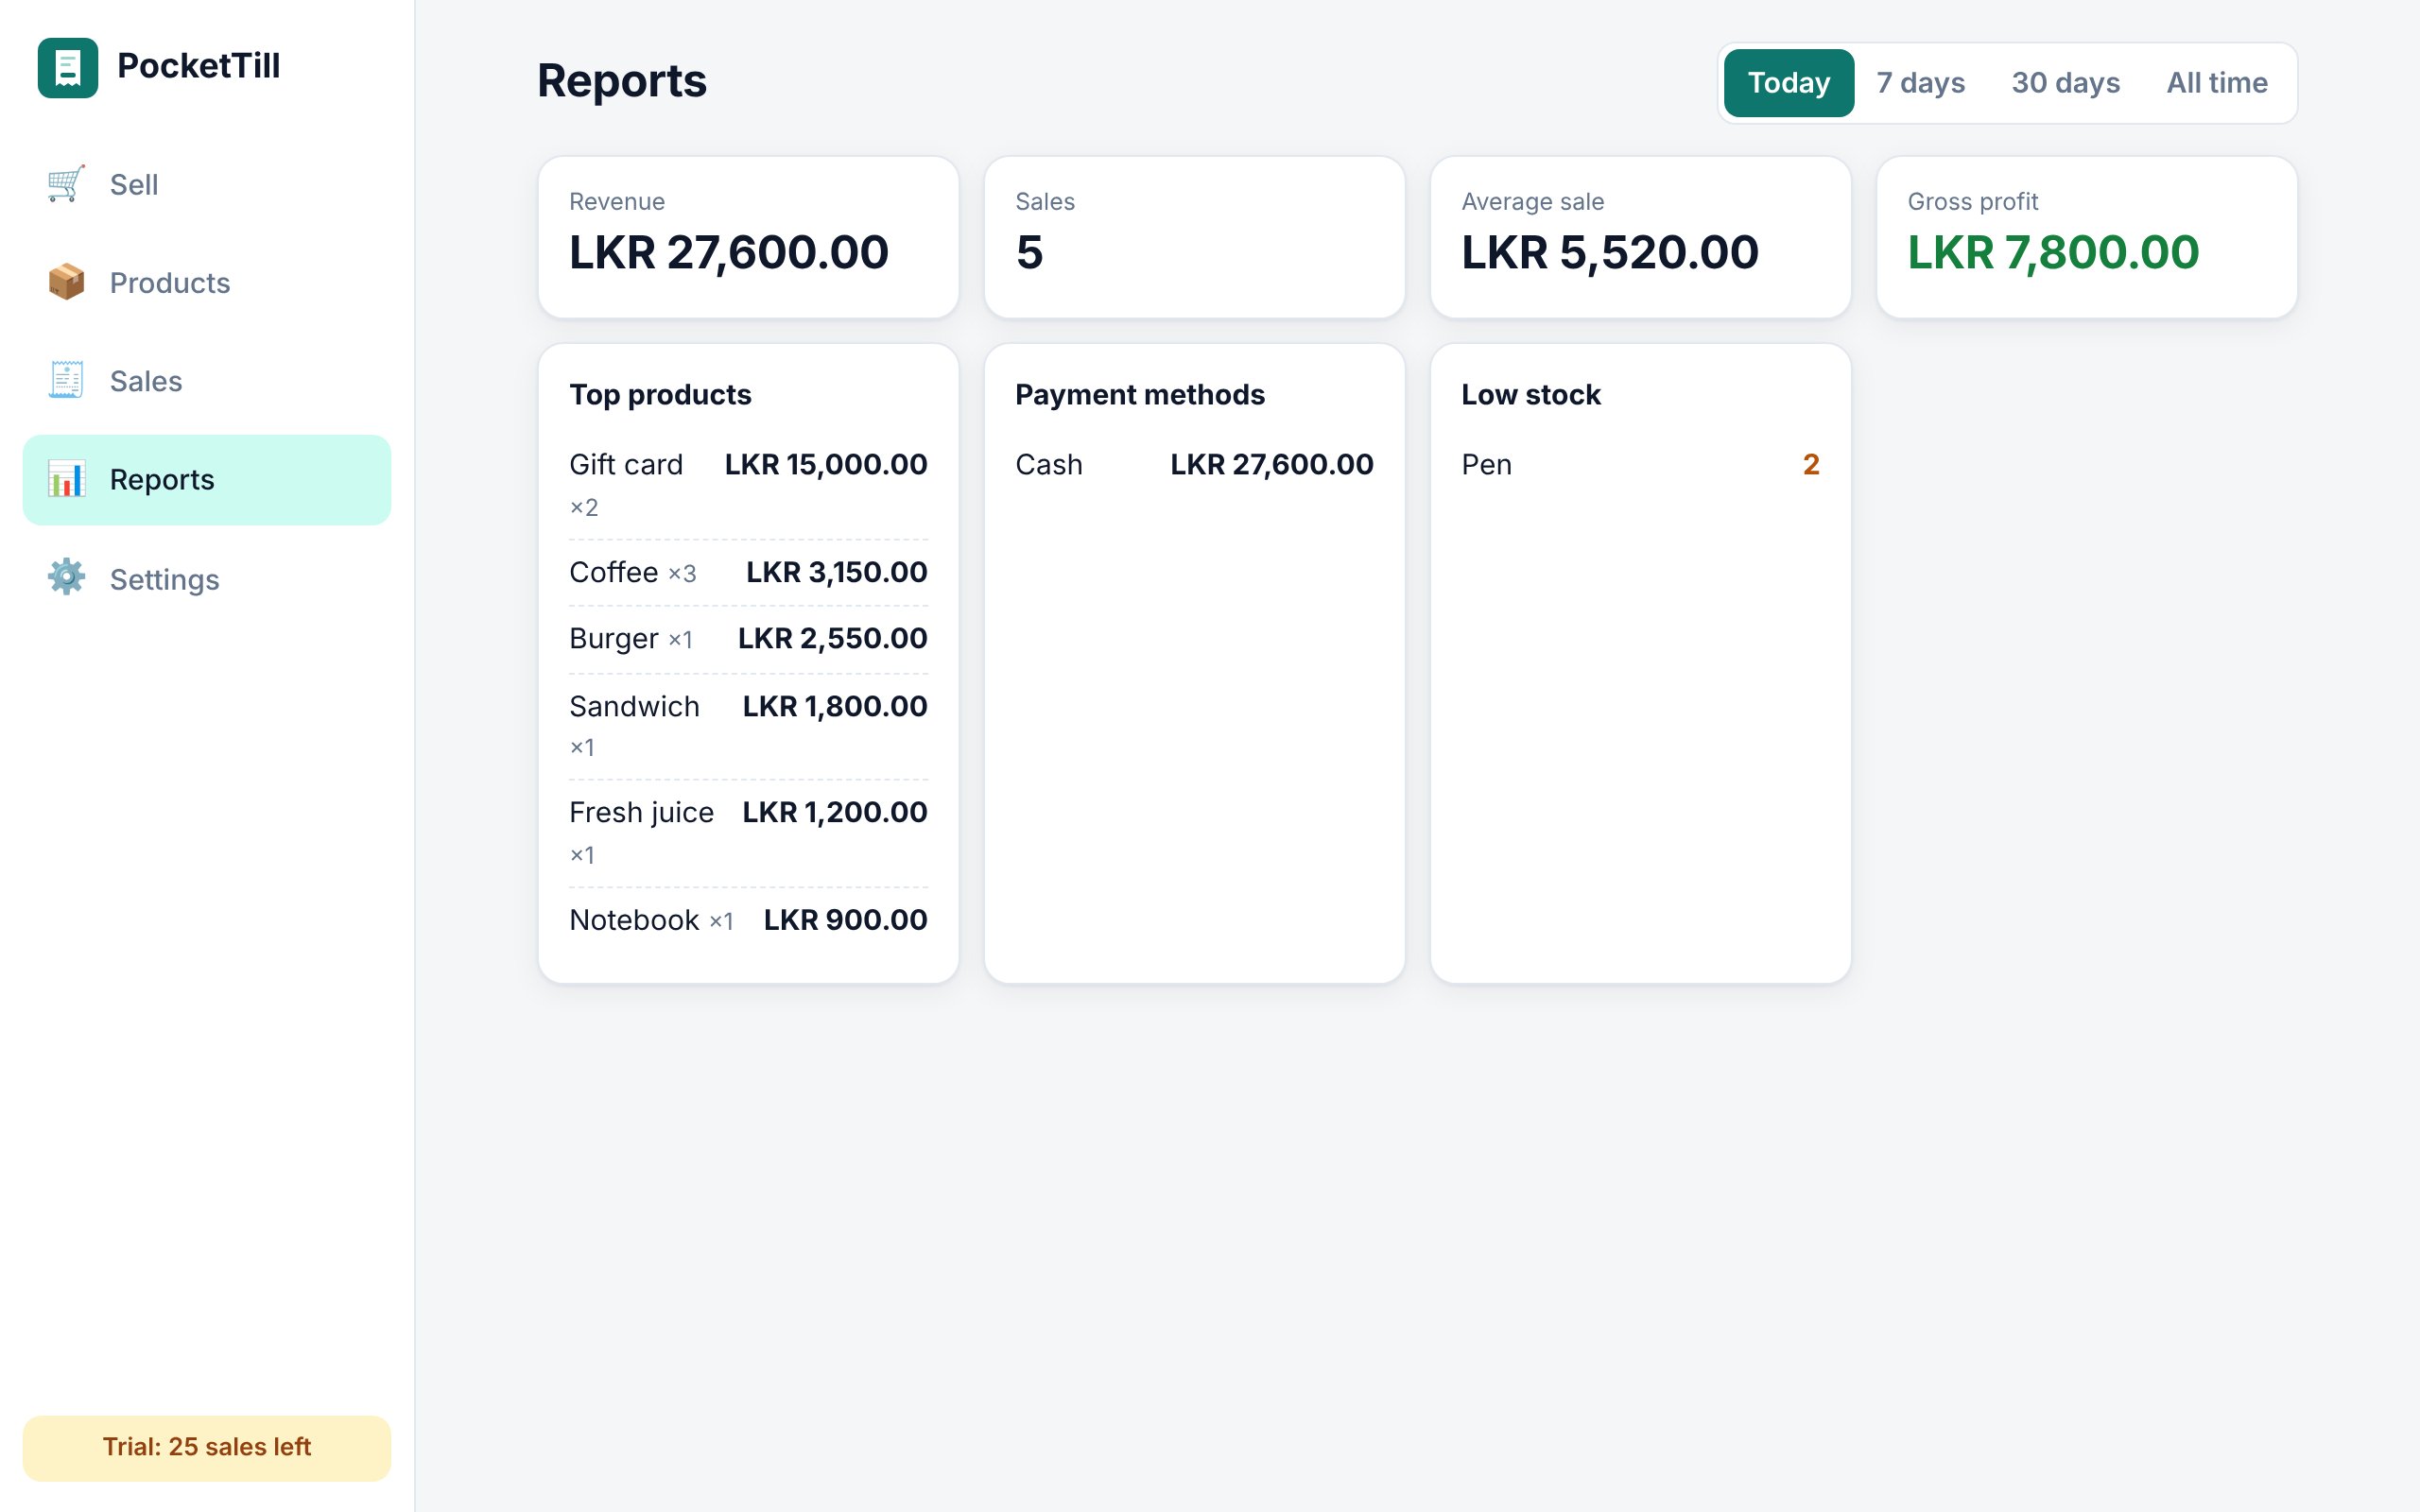Click the Low stock heading
This screenshot has height=1512, width=2420.
[1531, 395]
